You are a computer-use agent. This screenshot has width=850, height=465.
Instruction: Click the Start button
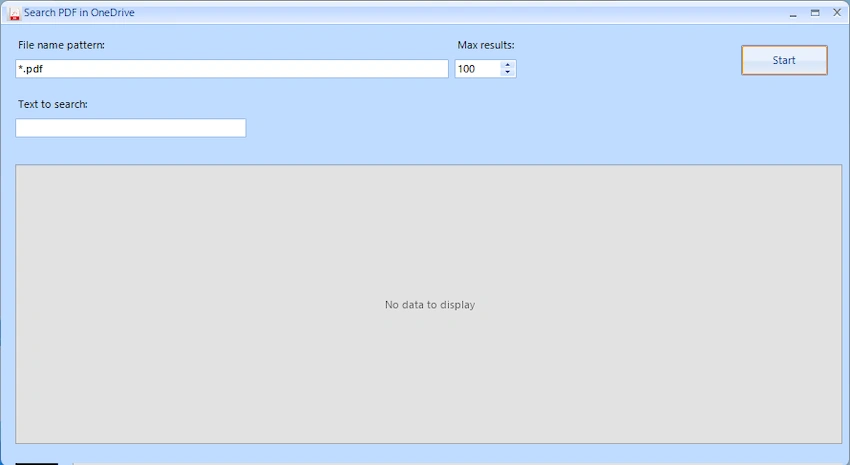coord(784,60)
